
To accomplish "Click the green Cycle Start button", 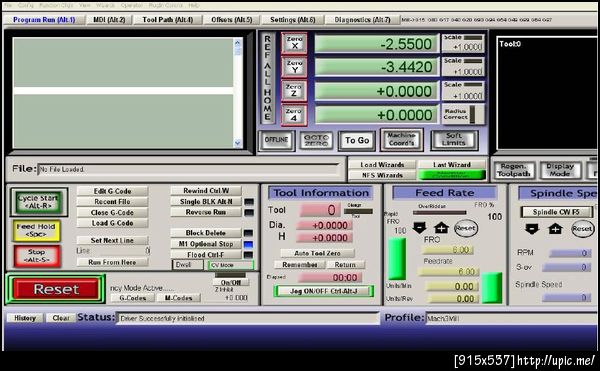I will pos(39,202).
